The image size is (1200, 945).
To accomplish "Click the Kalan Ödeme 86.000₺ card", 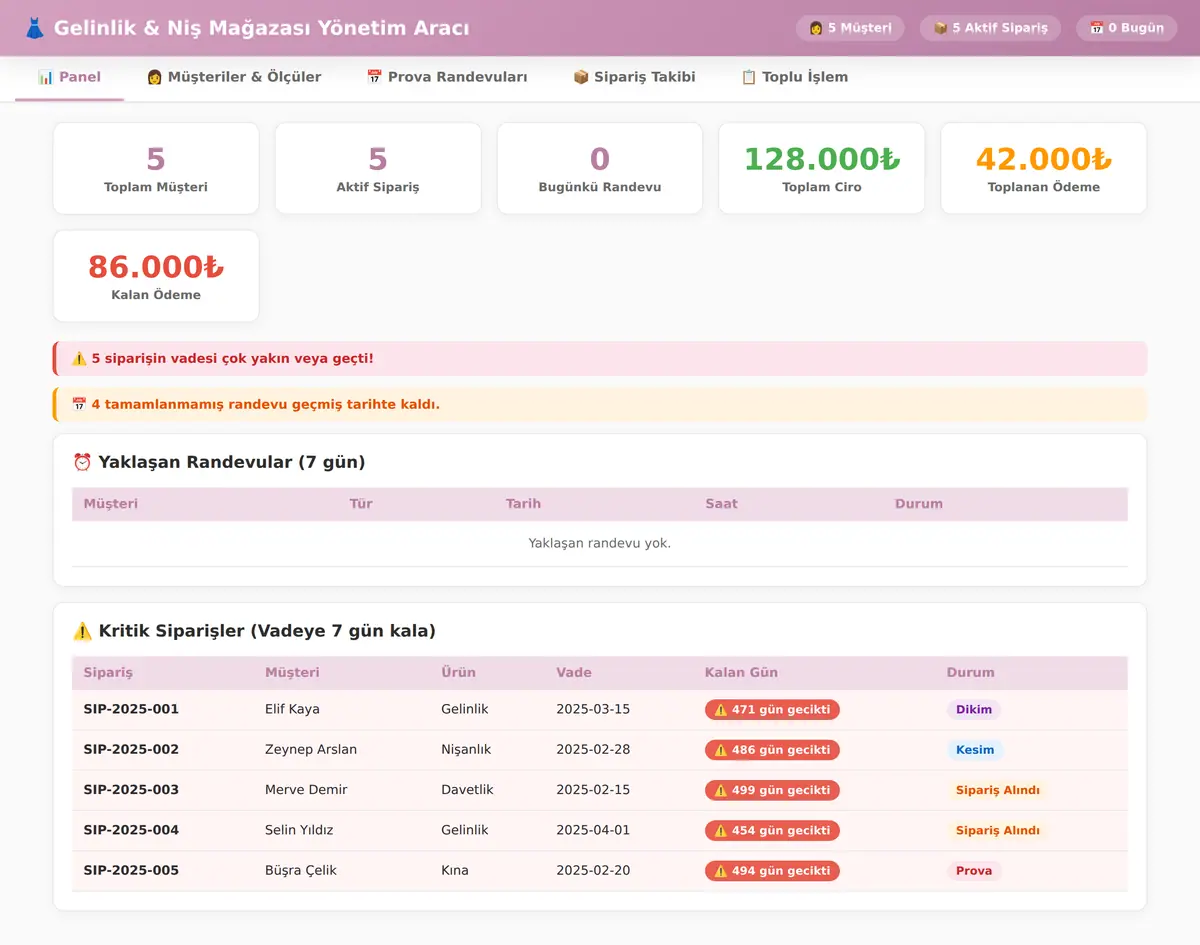I will (156, 276).
